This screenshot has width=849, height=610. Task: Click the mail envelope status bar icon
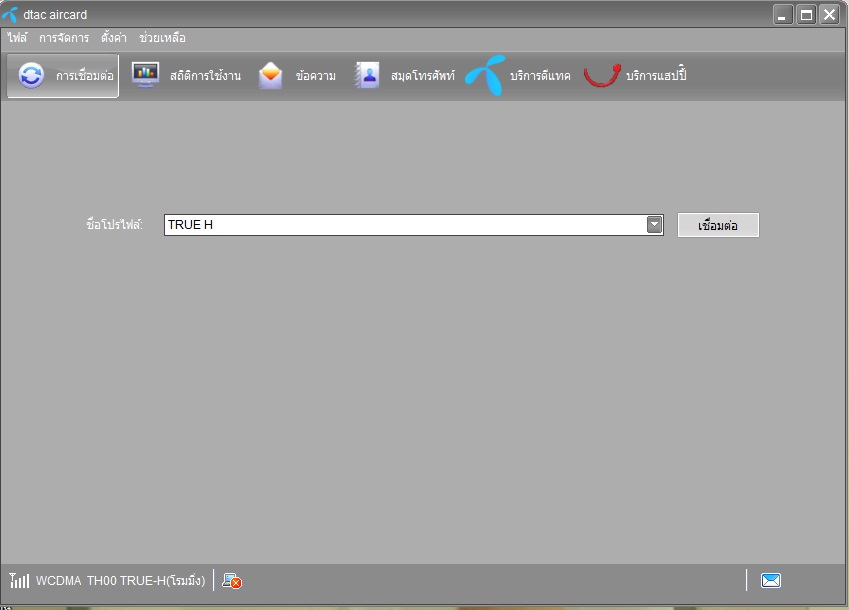770,581
